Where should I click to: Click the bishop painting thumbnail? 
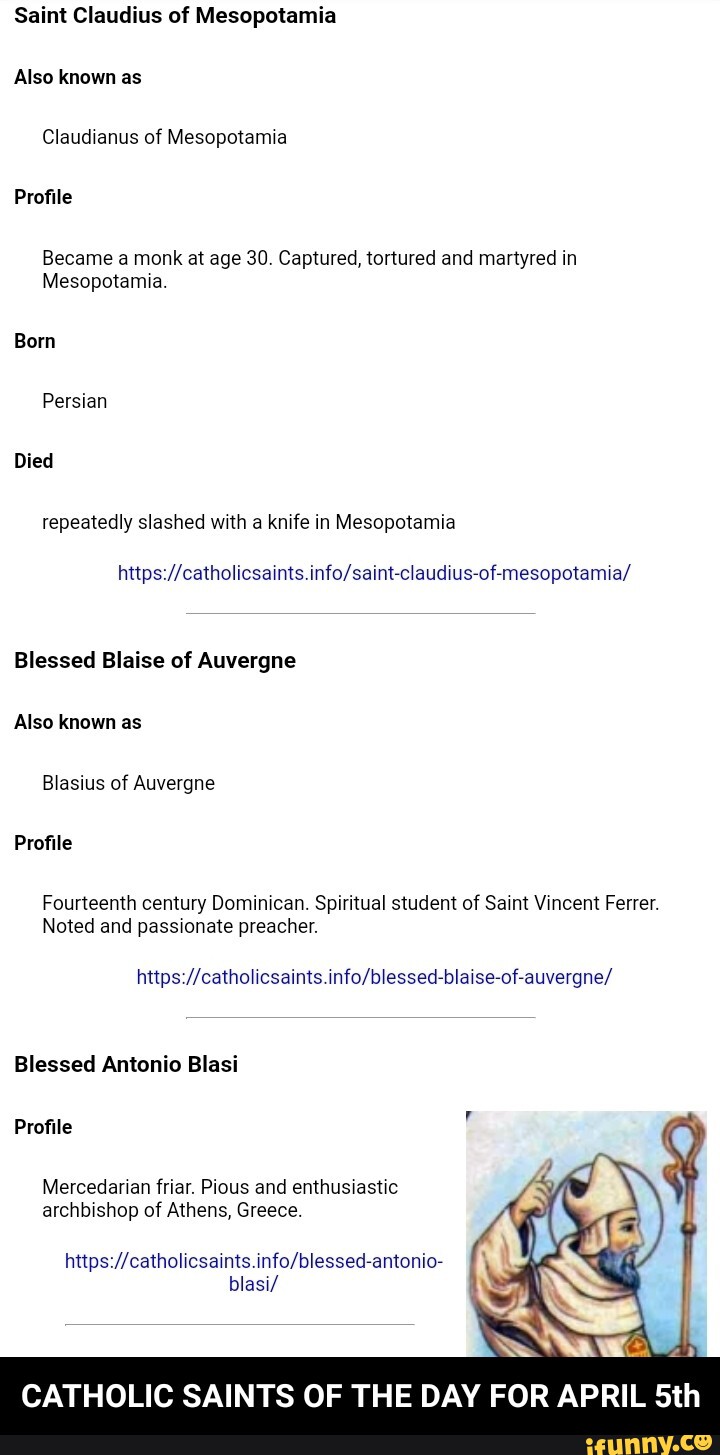(586, 1233)
